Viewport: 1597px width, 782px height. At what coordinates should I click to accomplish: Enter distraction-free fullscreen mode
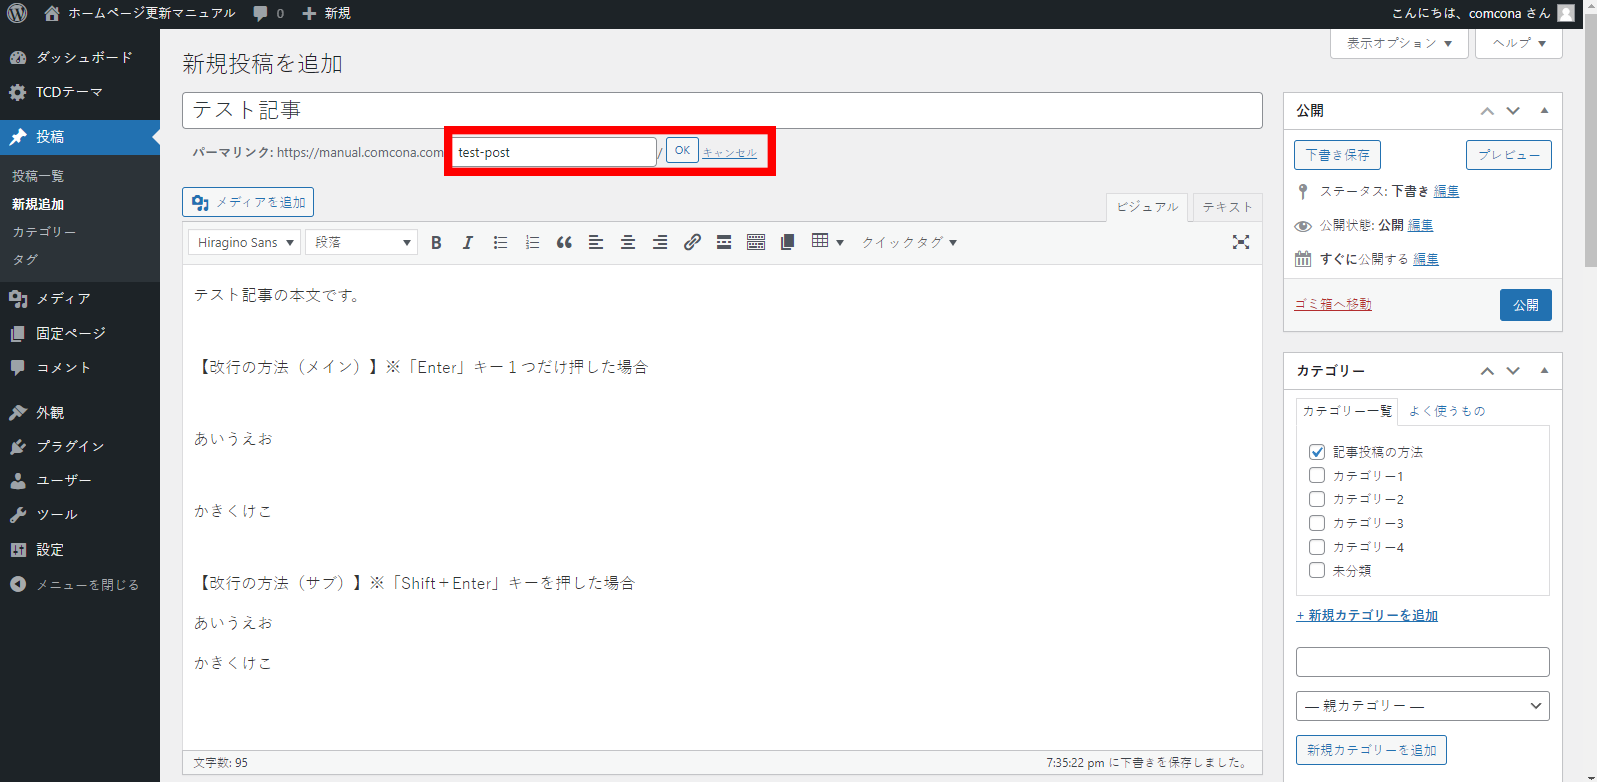1241,242
